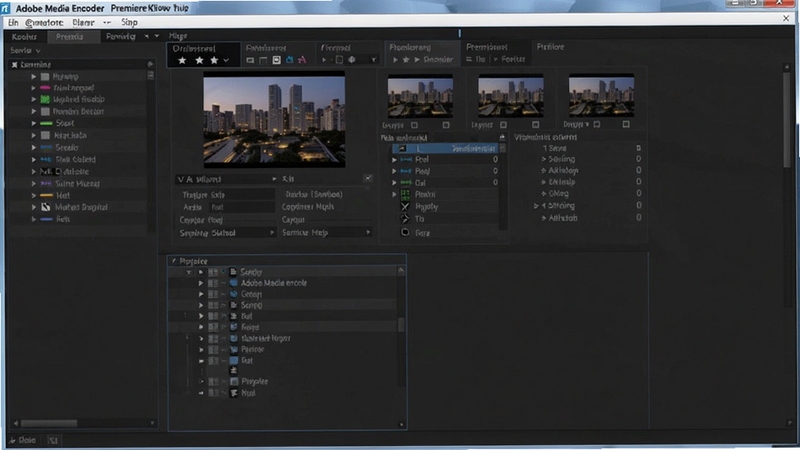Close the panel with the X under title bar

coord(786,18)
